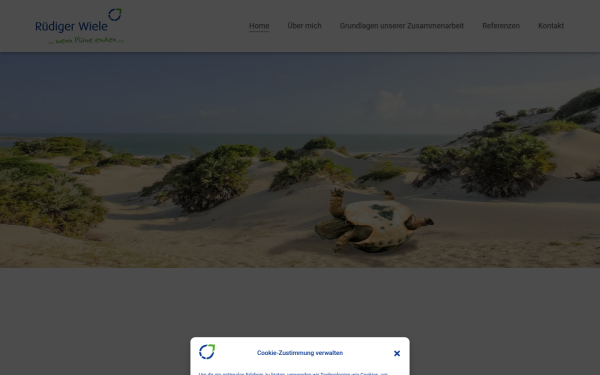Navigate to Referenzen
Image resolution: width=600 pixels, height=375 pixels.
click(501, 26)
